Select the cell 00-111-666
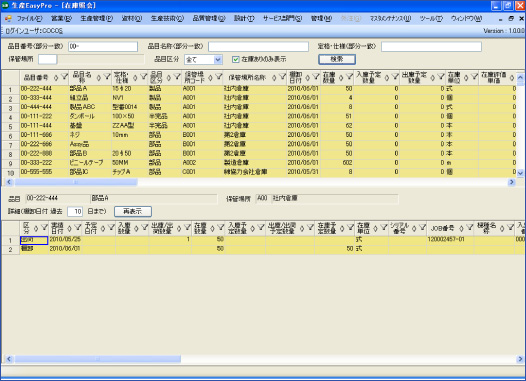This screenshot has width=526, height=381. click(44, 135)
